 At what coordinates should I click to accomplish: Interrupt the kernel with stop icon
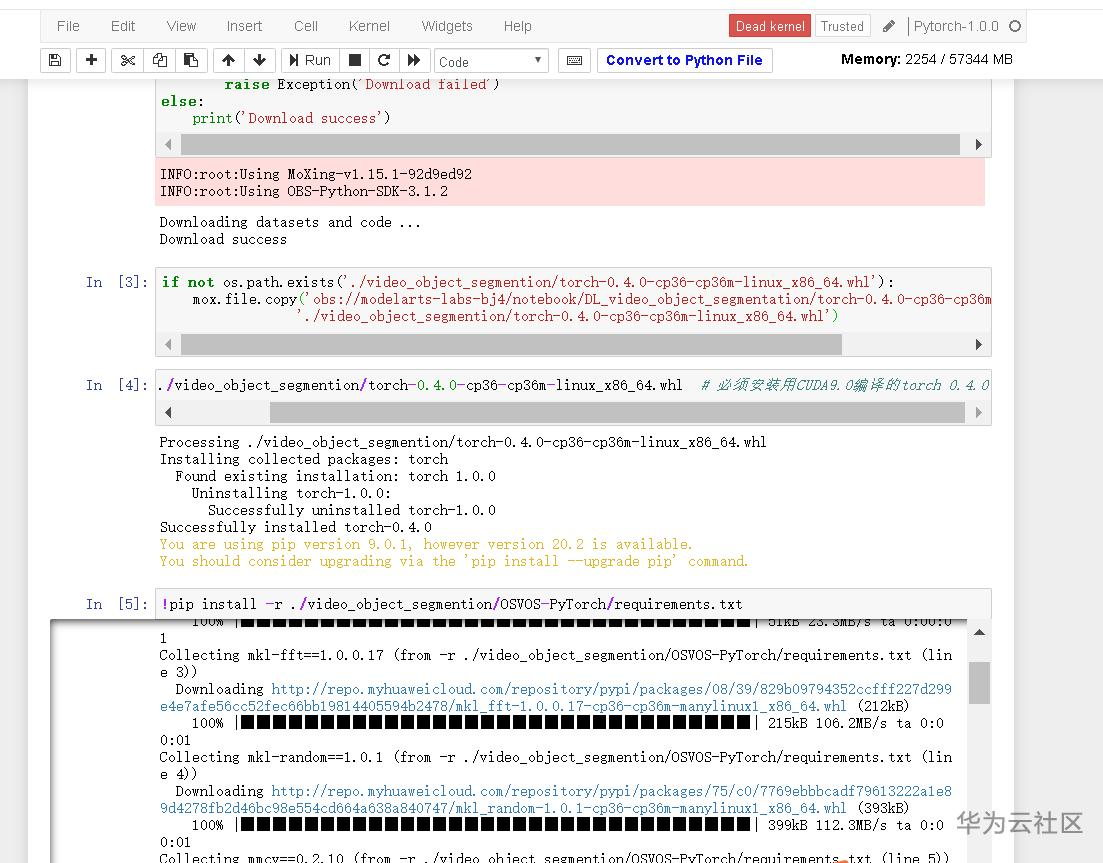[x=355, y=60]
